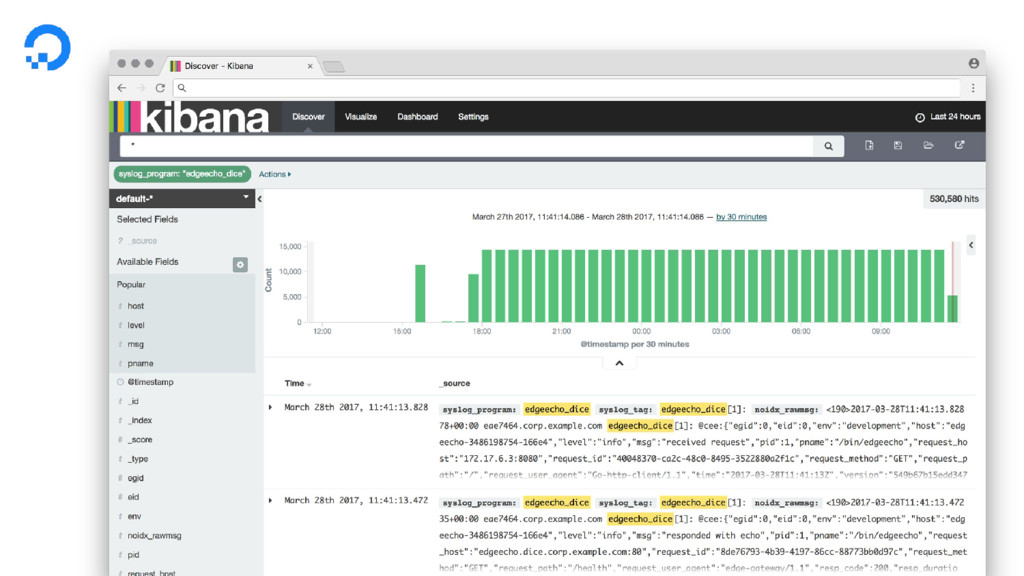The width and height of the screenshot is (1024, 576).
Task: Click the Kibana logo
Action: click(x=189, y=117)
